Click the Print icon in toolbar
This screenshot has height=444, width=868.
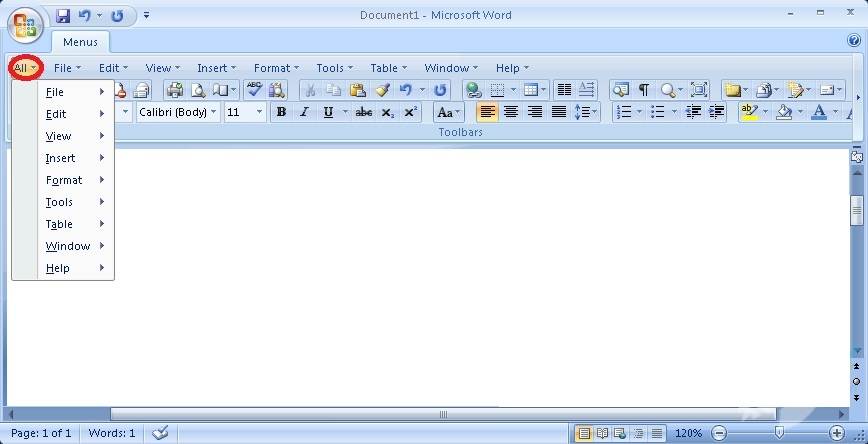[x=174, y=90]
